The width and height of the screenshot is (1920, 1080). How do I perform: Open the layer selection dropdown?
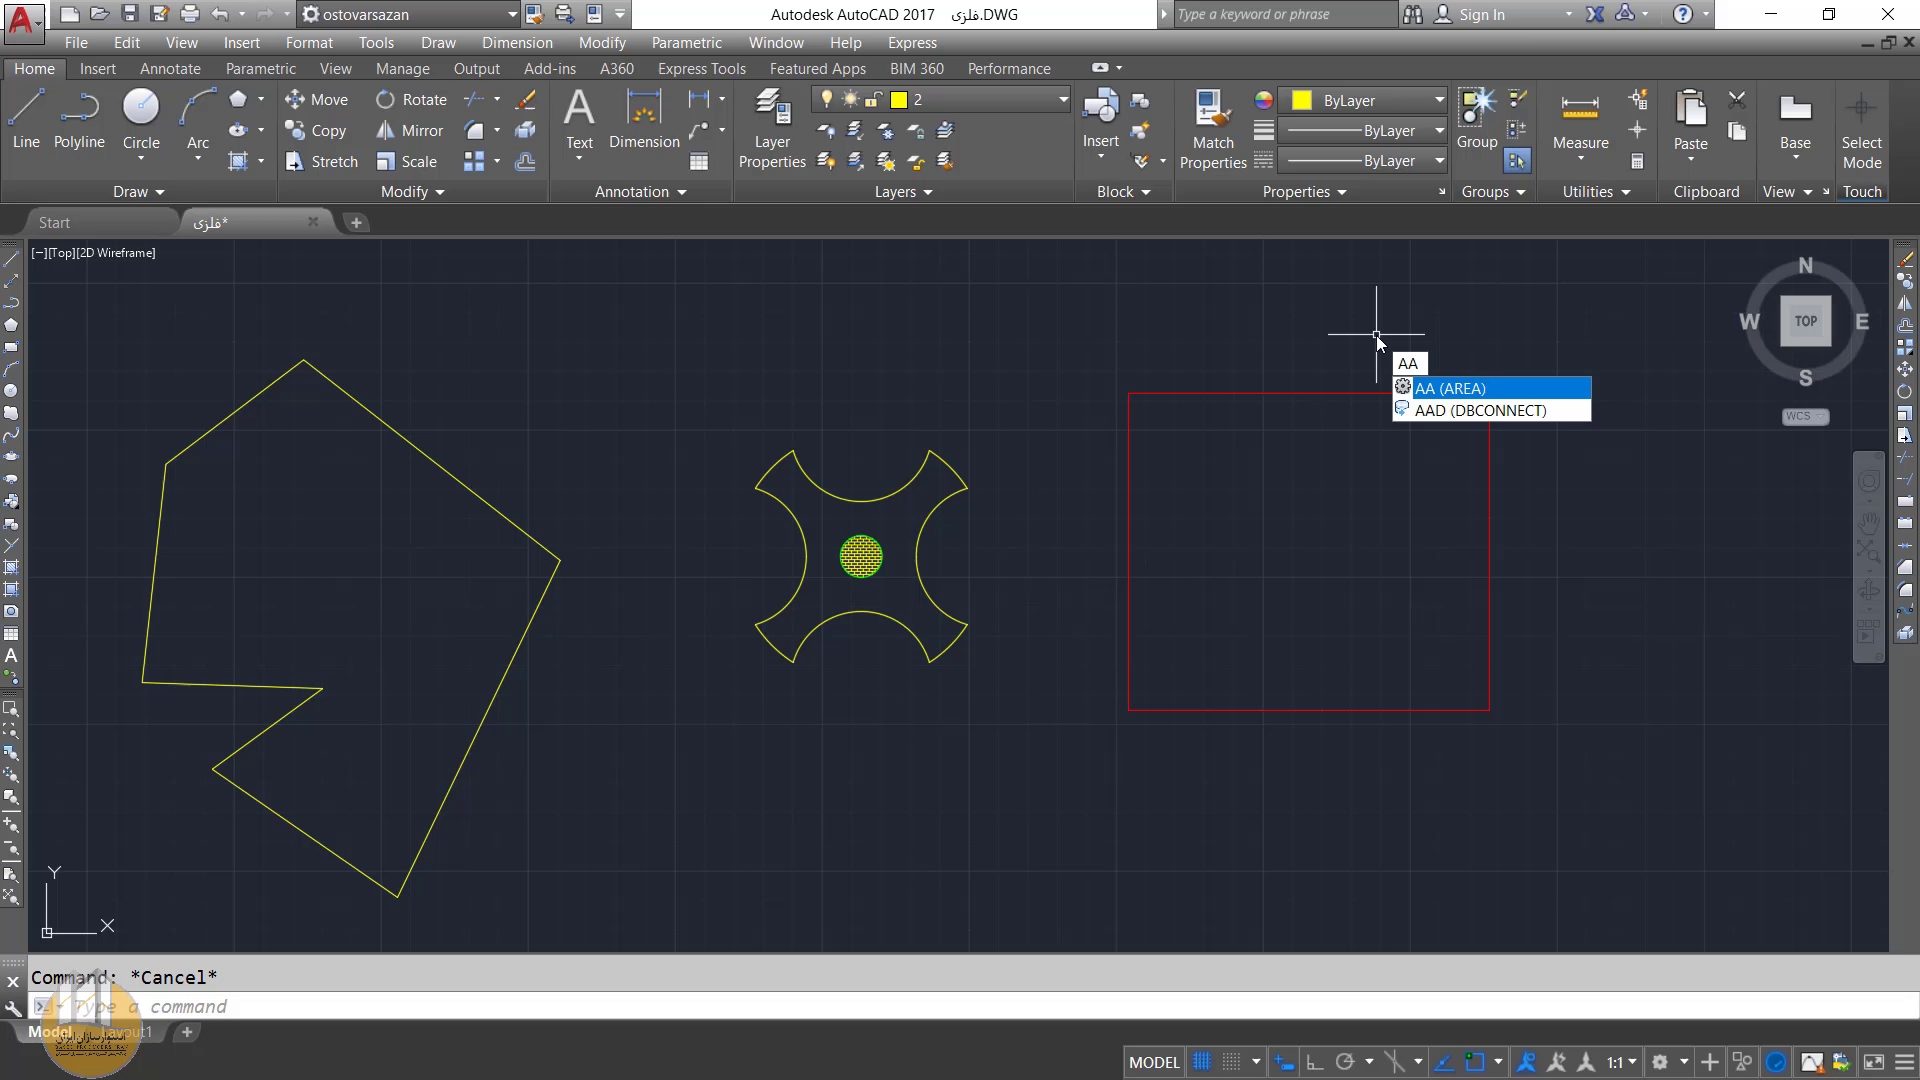coord(1062,100)
